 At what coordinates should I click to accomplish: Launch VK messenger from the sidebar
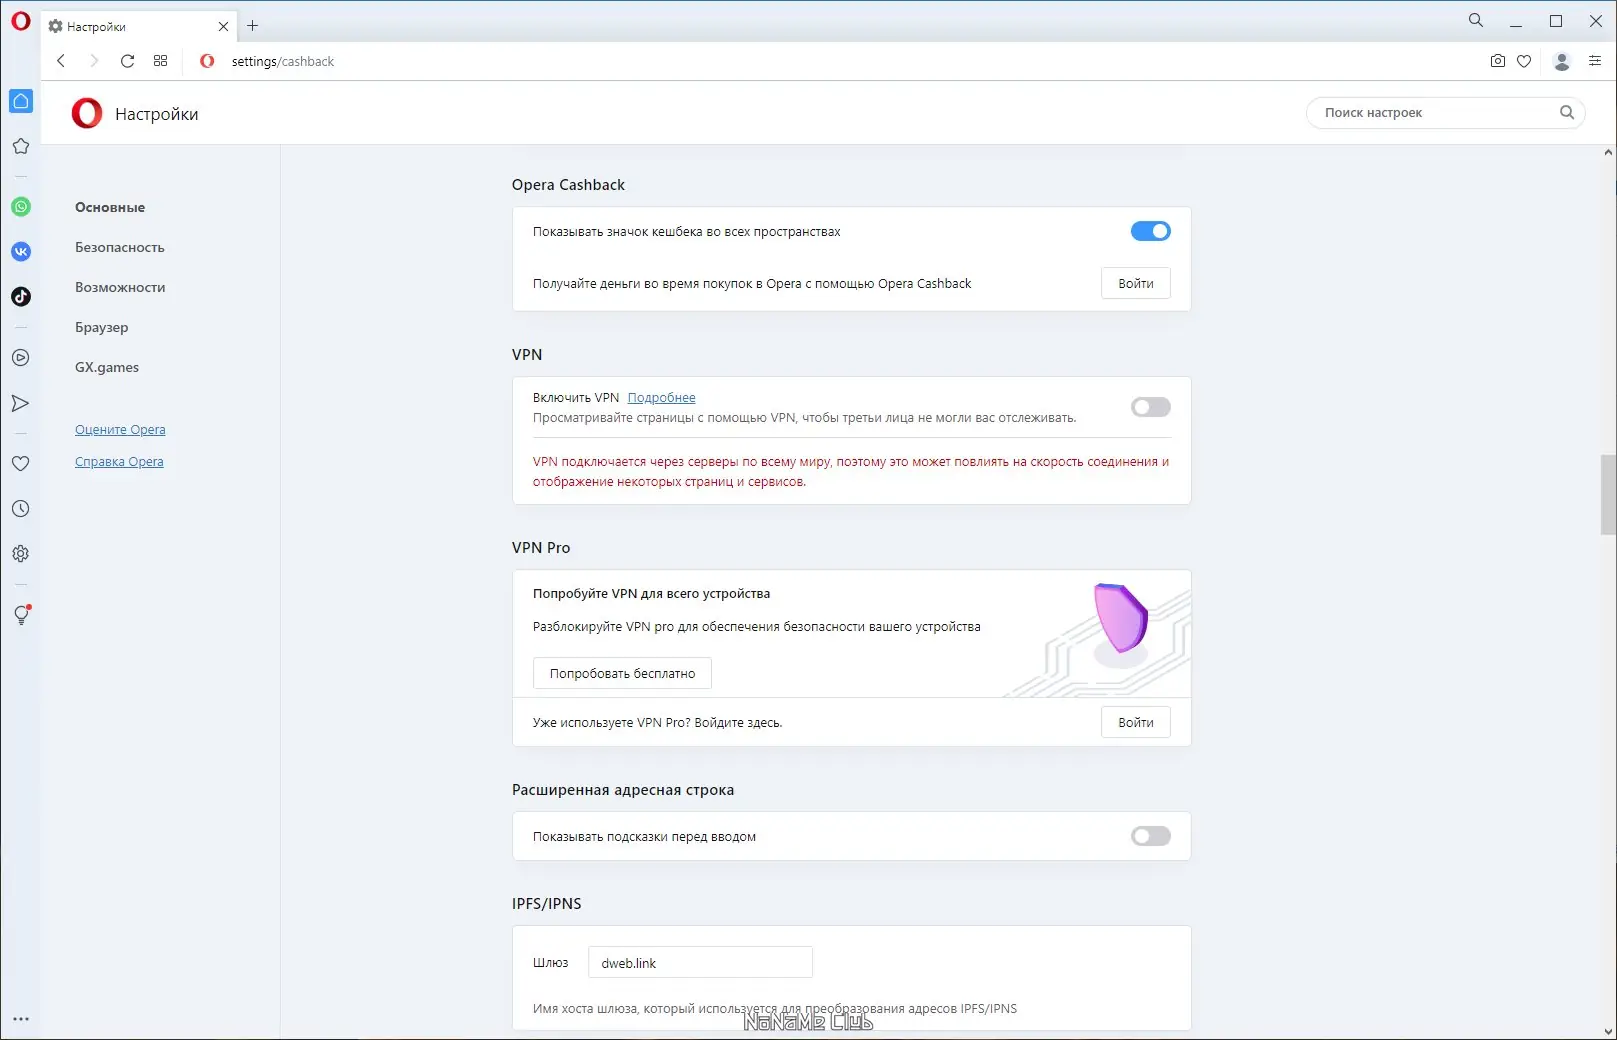click(21, 252)
